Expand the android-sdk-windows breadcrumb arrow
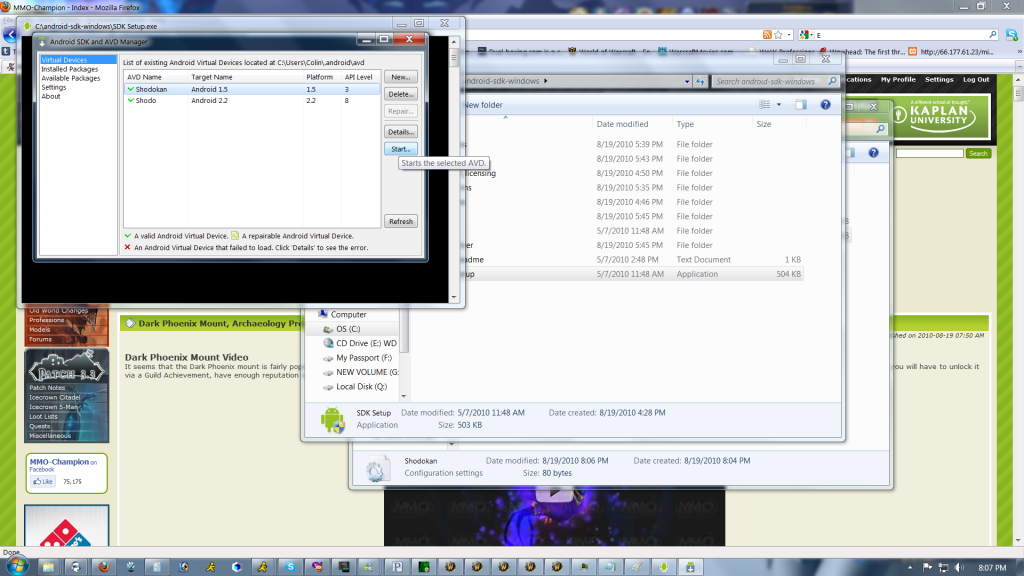This screenshot has height=576, width=1024. coord(546,81)
